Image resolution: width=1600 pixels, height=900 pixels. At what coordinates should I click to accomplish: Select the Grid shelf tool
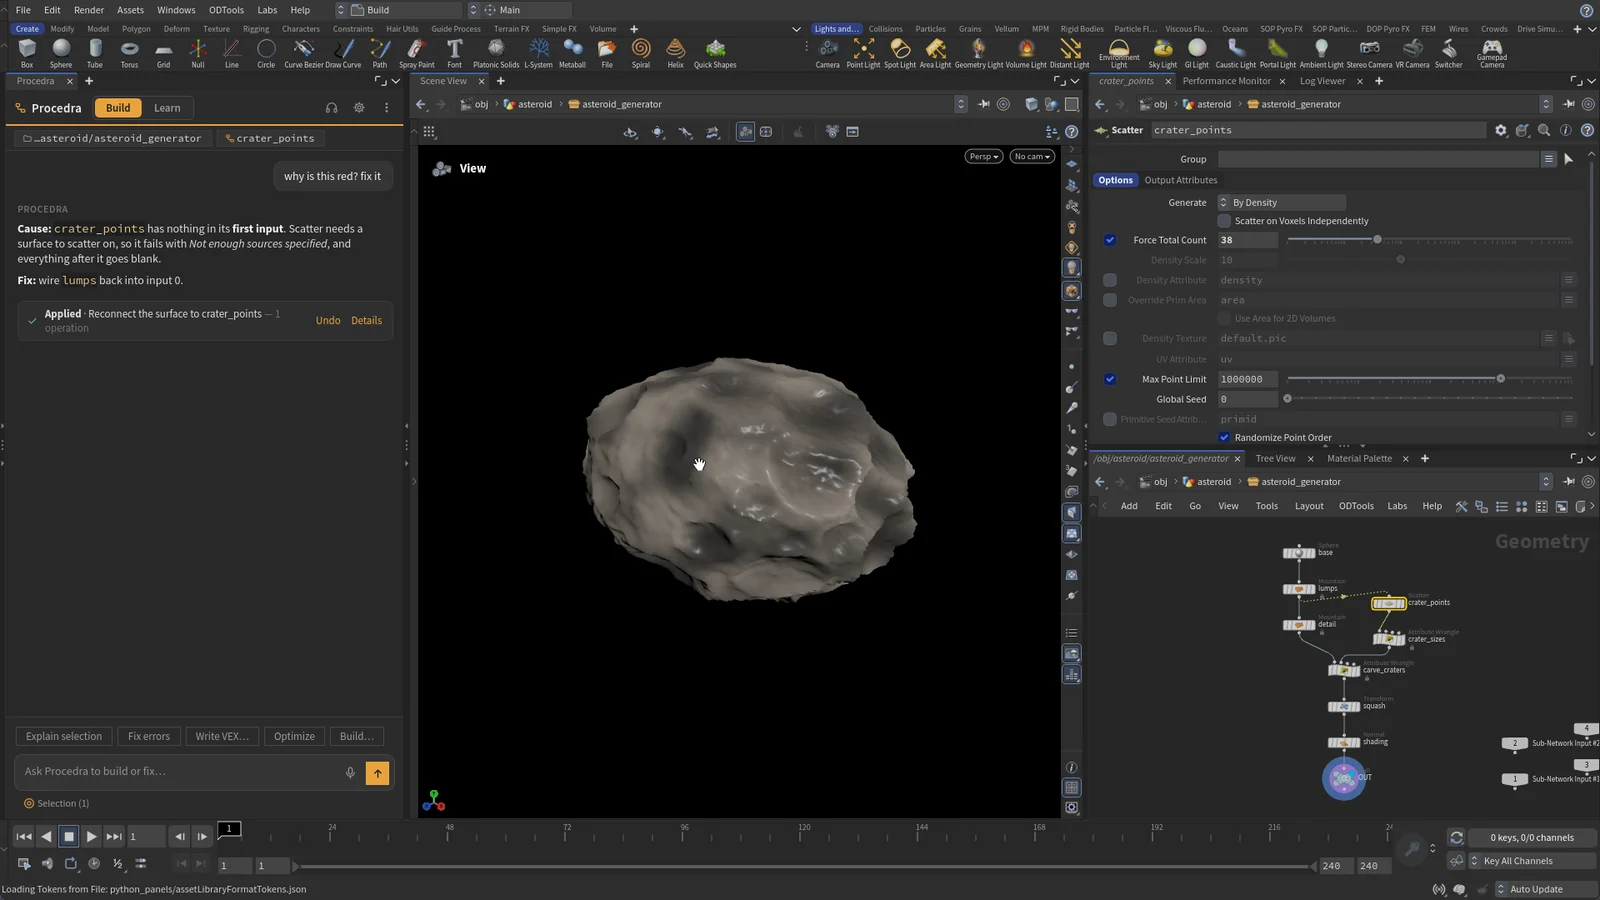pos(163,53)
